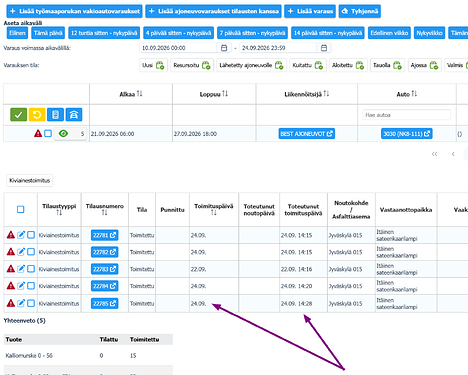The width and height of the screenshot is (468, 375).
Task: Open order number 22783 link
Action: [x=104, y=269]
